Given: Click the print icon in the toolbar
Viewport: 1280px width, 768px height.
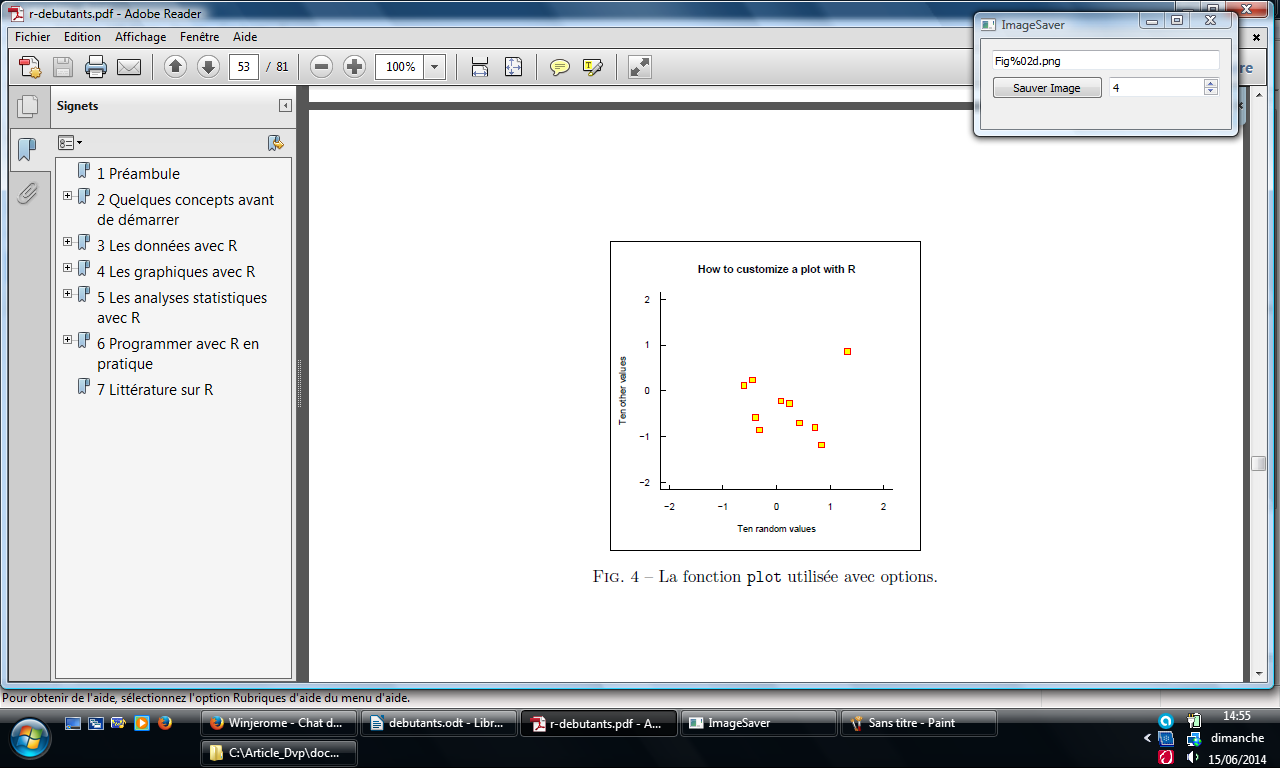Looking at the screenshot, I should click(x=96, y=67).
